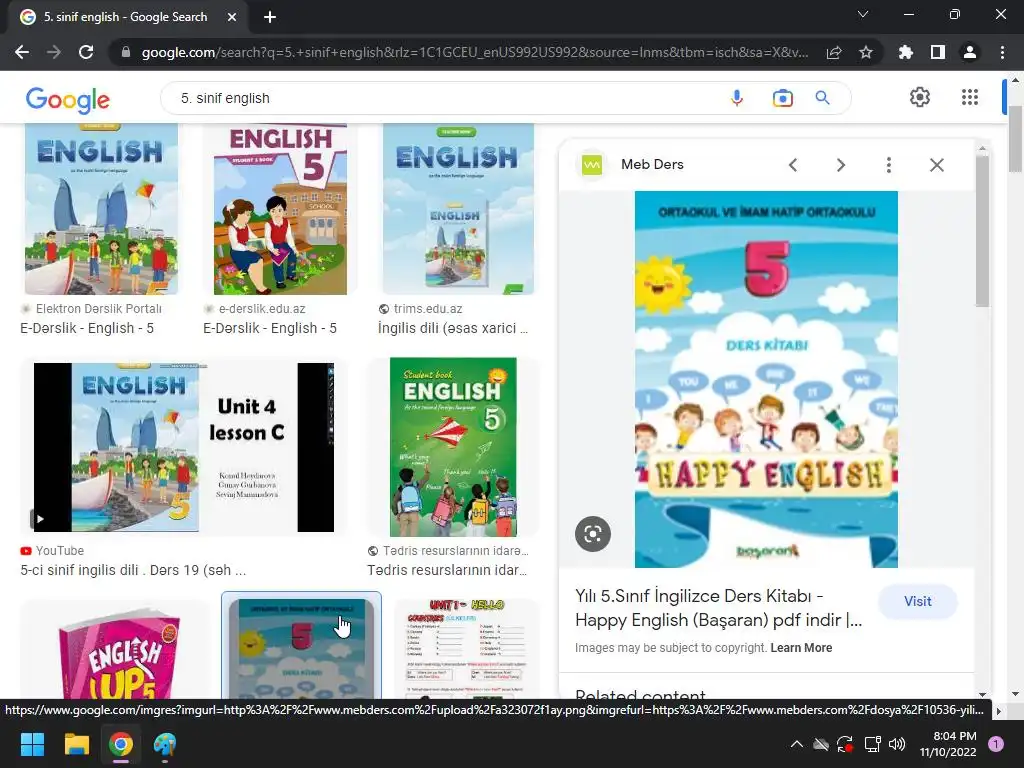Click the address bar URL

pos(475,52)
